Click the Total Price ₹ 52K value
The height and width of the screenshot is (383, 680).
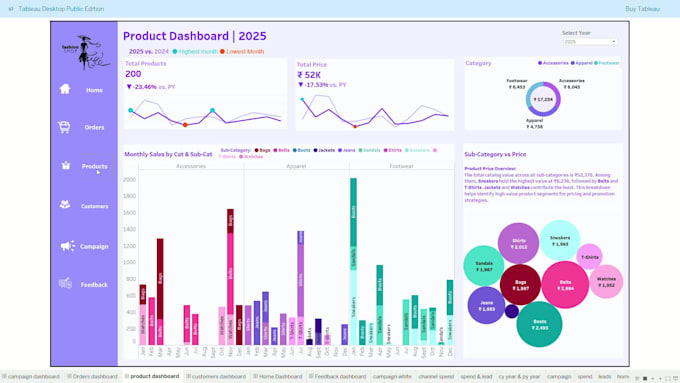[x=309, y=75]
